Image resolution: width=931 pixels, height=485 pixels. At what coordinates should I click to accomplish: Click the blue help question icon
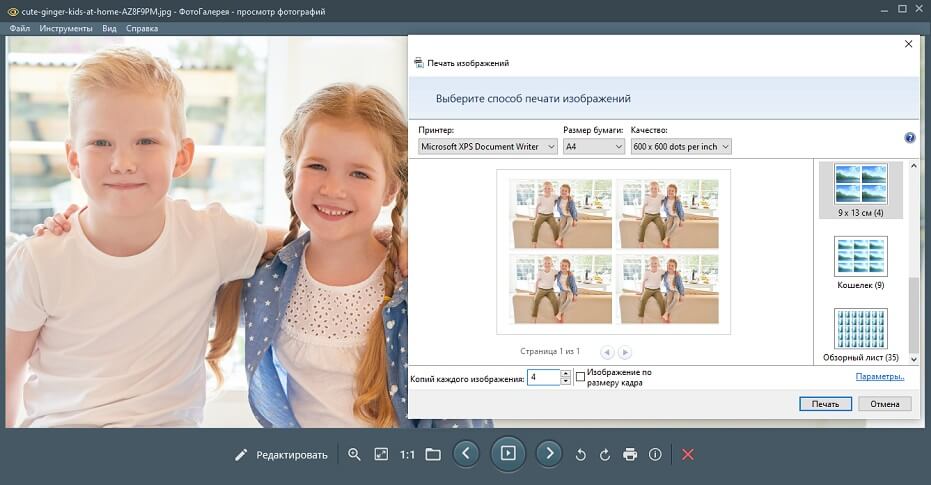pos(910,138)
